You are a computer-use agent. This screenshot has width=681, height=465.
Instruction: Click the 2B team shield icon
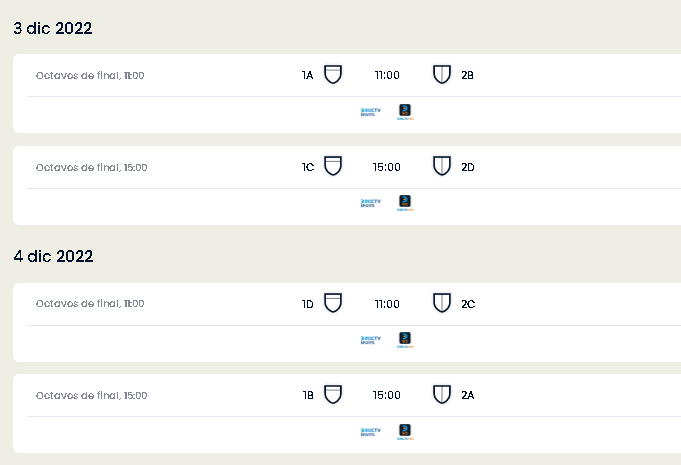point(442,74)
